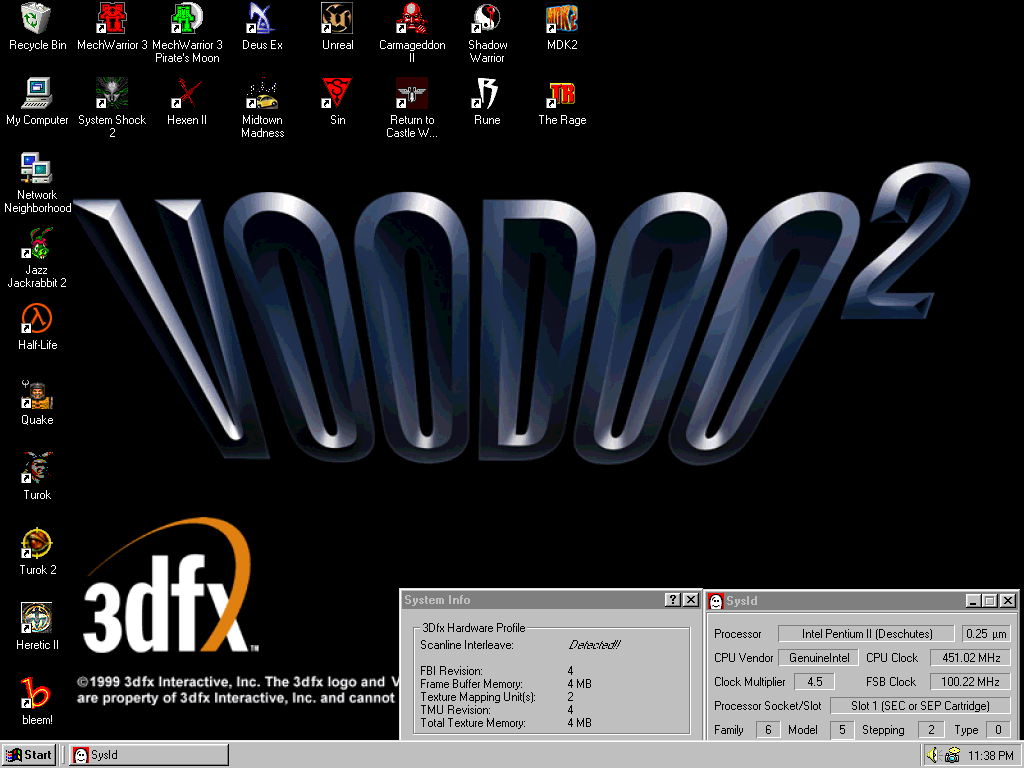The width and height of the screenshot is (1024, 768).
Task: Click the '3Dfx Hardware Profile' group label
Action: click(473, 628)
